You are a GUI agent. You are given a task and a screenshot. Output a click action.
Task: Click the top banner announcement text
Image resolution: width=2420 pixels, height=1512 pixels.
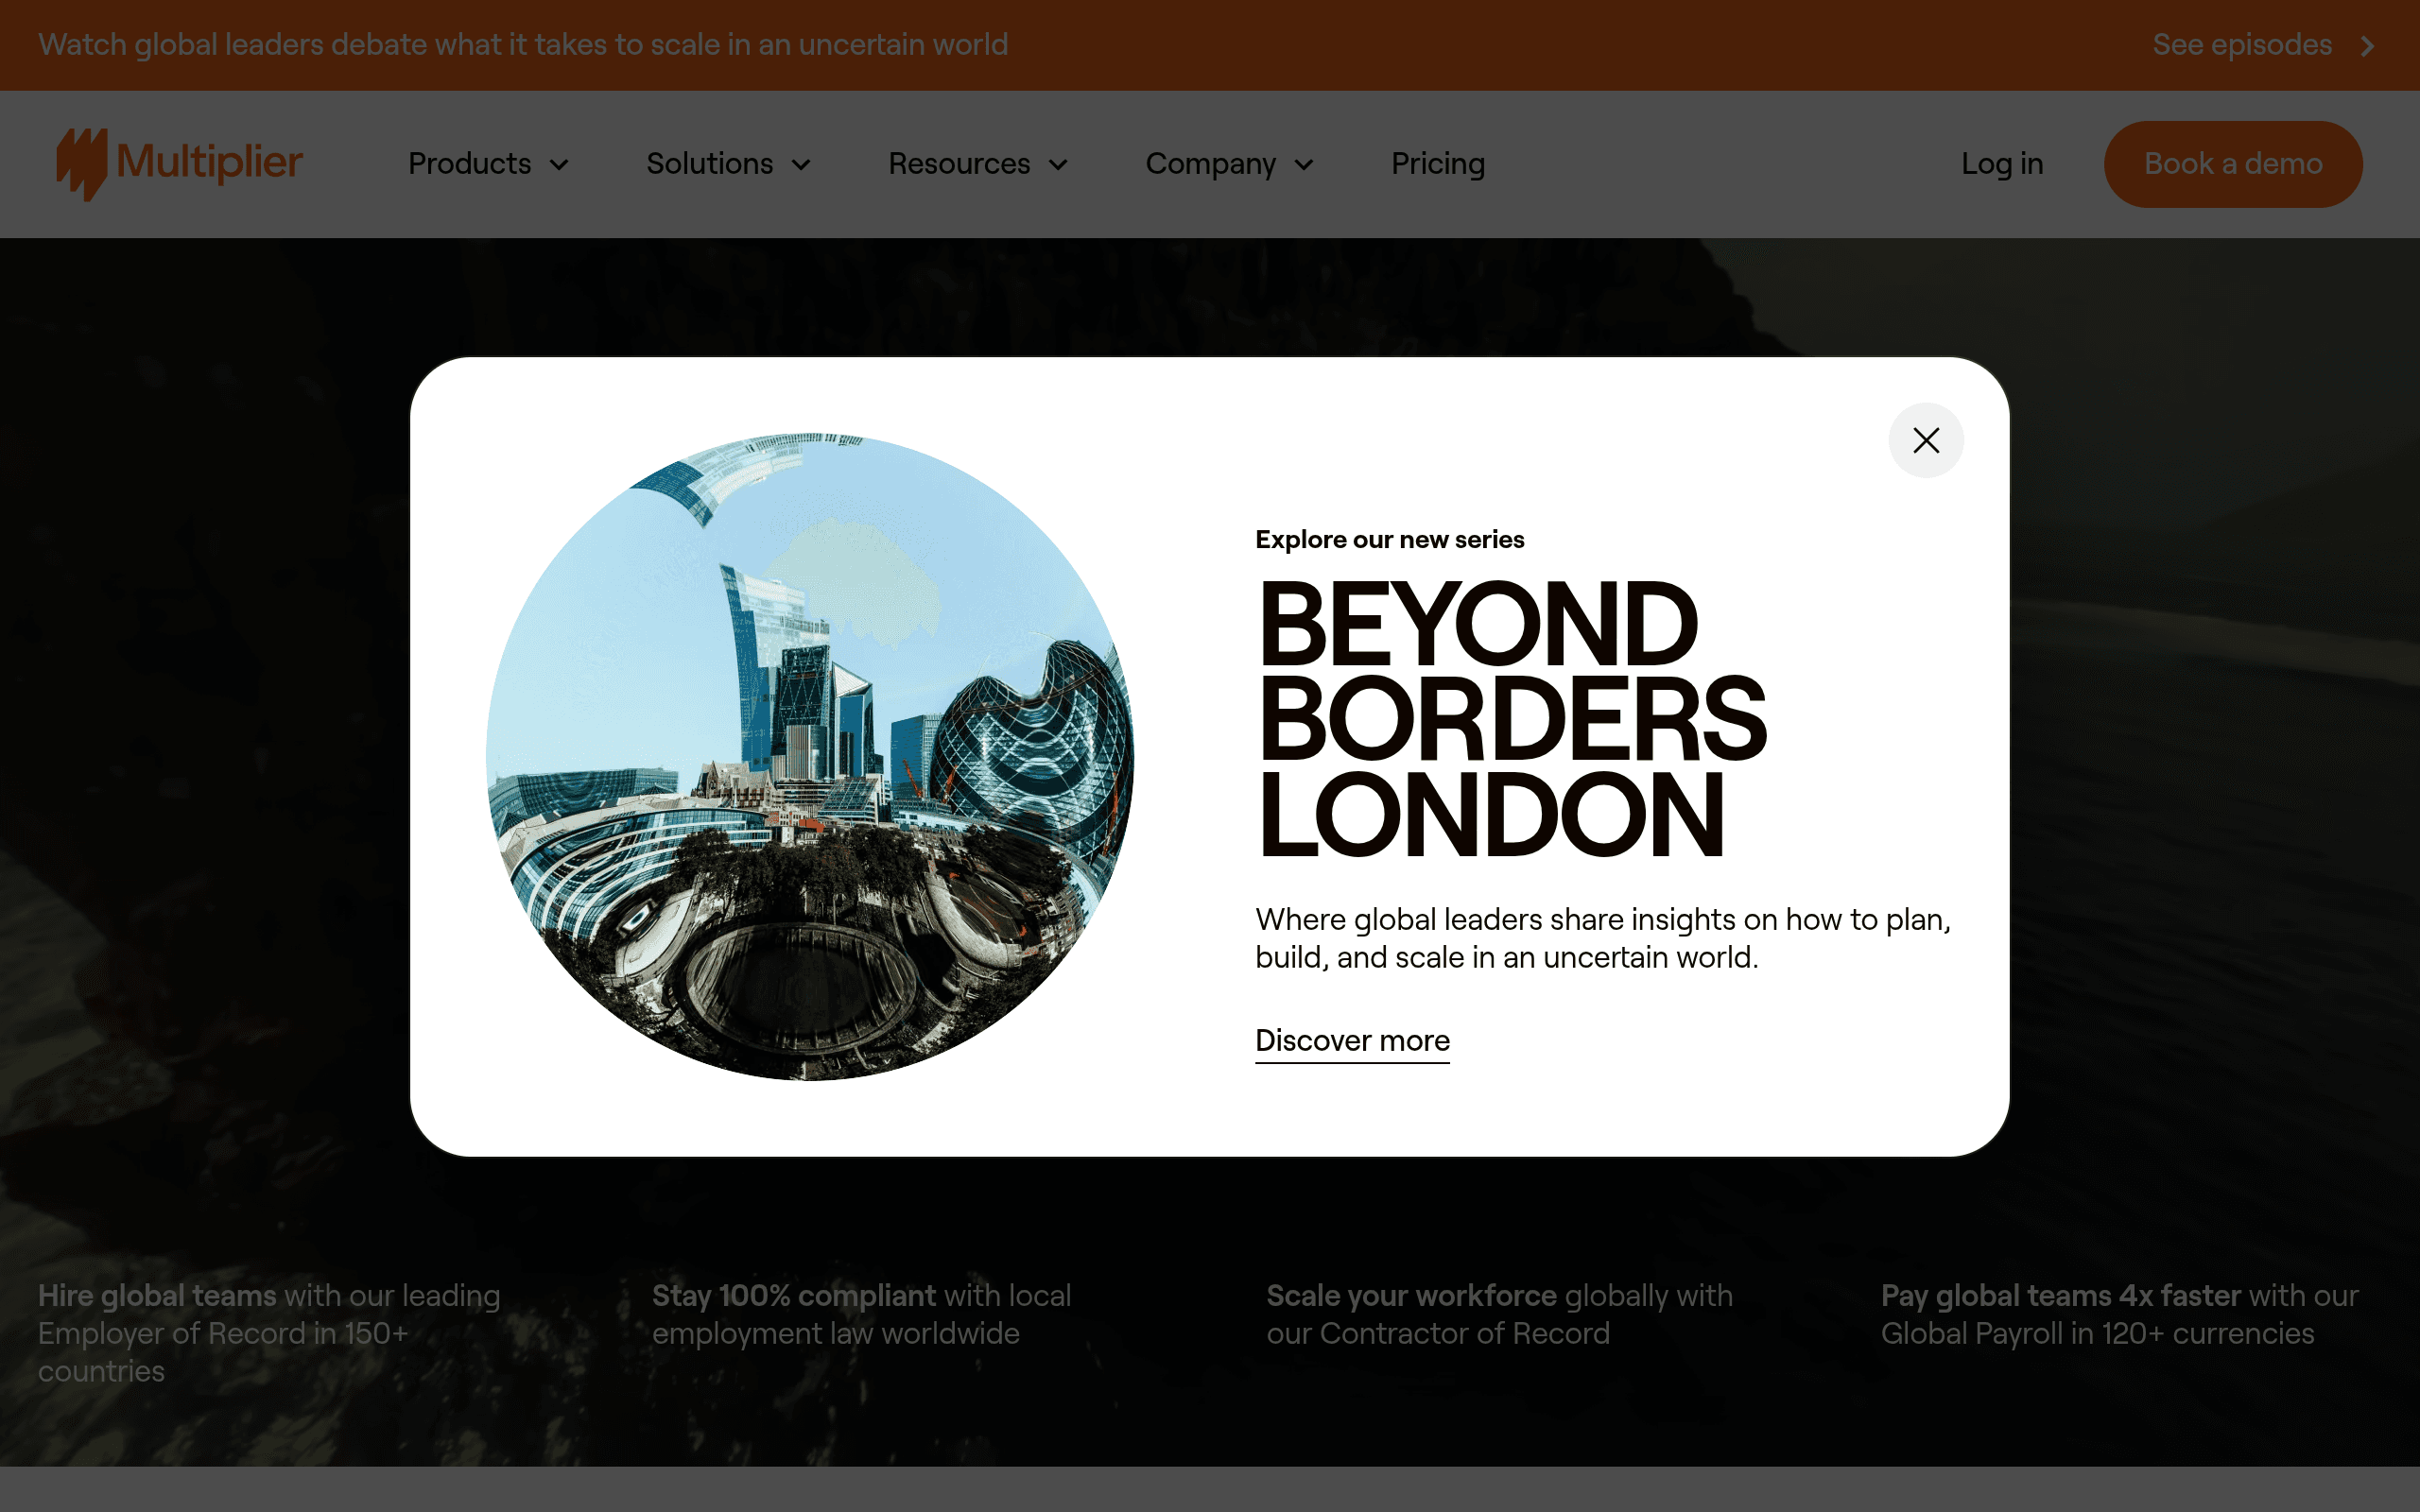coord(523,45)
